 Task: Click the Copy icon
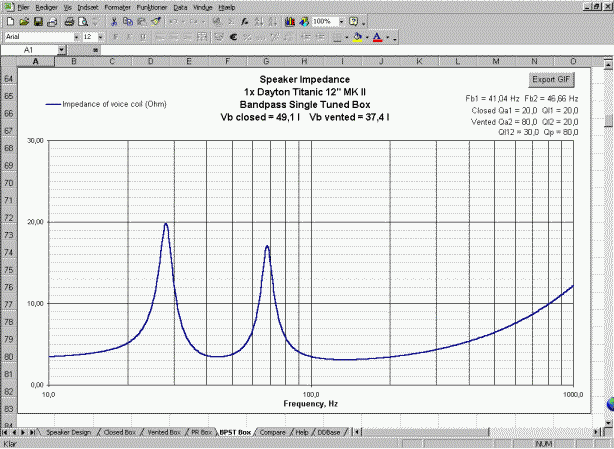coord(128,22)
